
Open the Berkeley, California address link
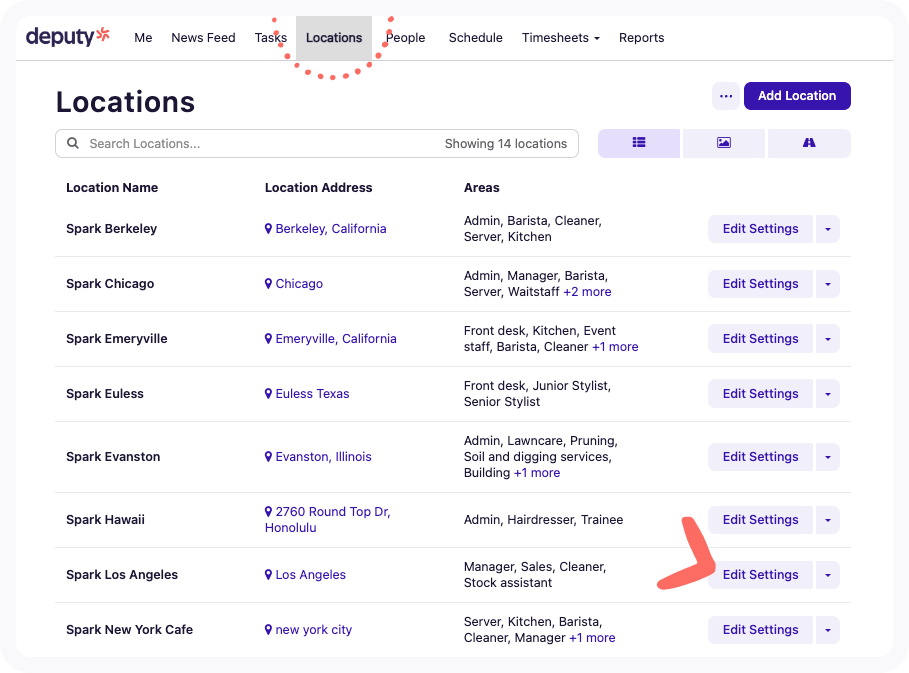click(x=330, y=229)
